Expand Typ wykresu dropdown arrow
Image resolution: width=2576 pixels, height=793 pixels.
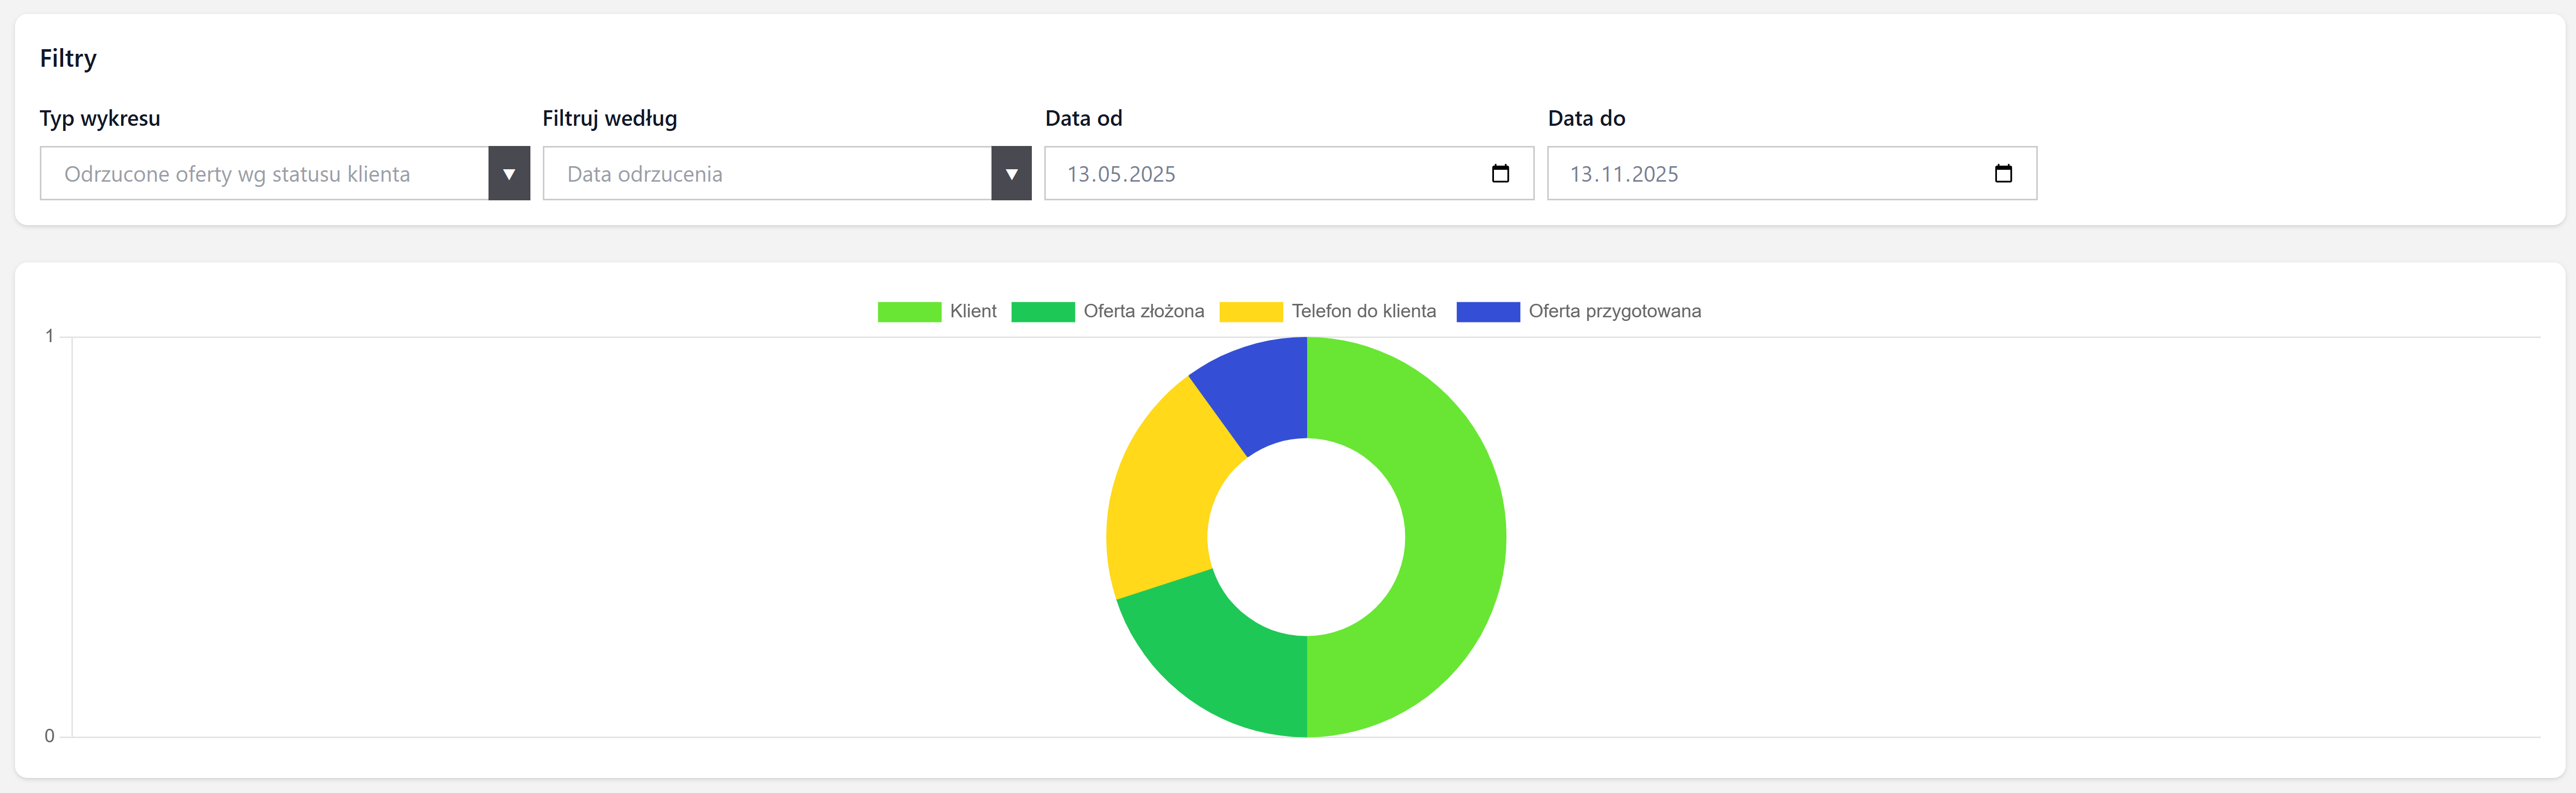pos(509,174)
